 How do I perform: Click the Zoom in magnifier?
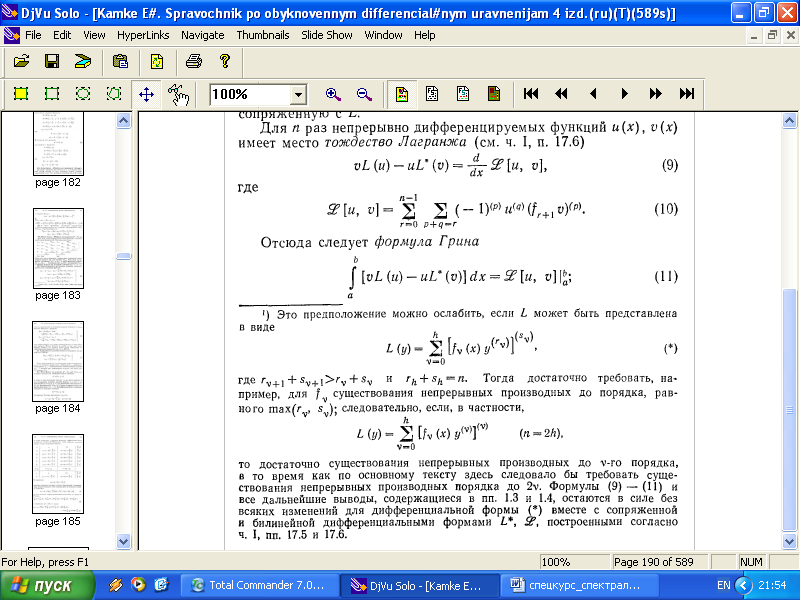(x=333, y=94)
